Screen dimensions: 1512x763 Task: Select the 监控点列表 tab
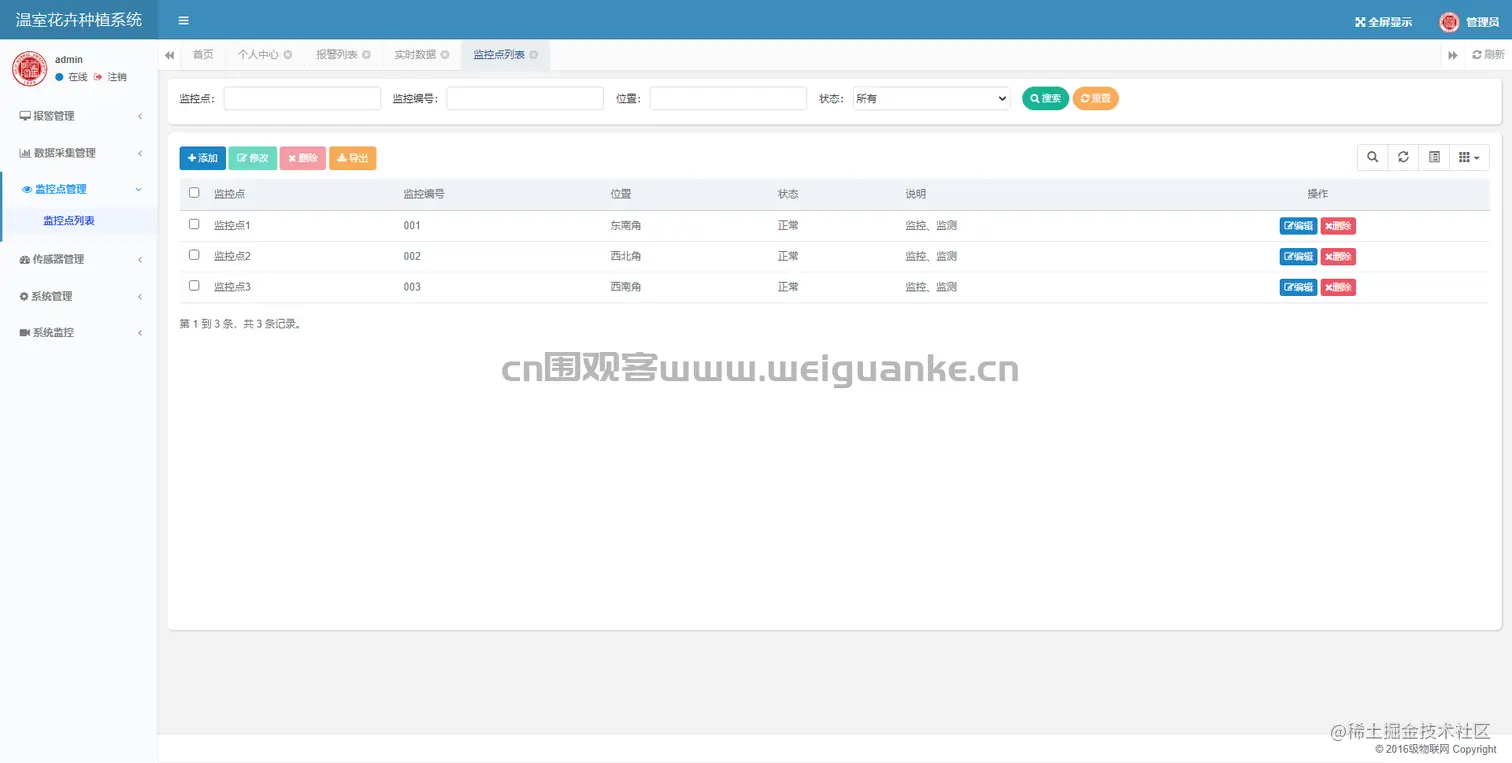[499, 55]
